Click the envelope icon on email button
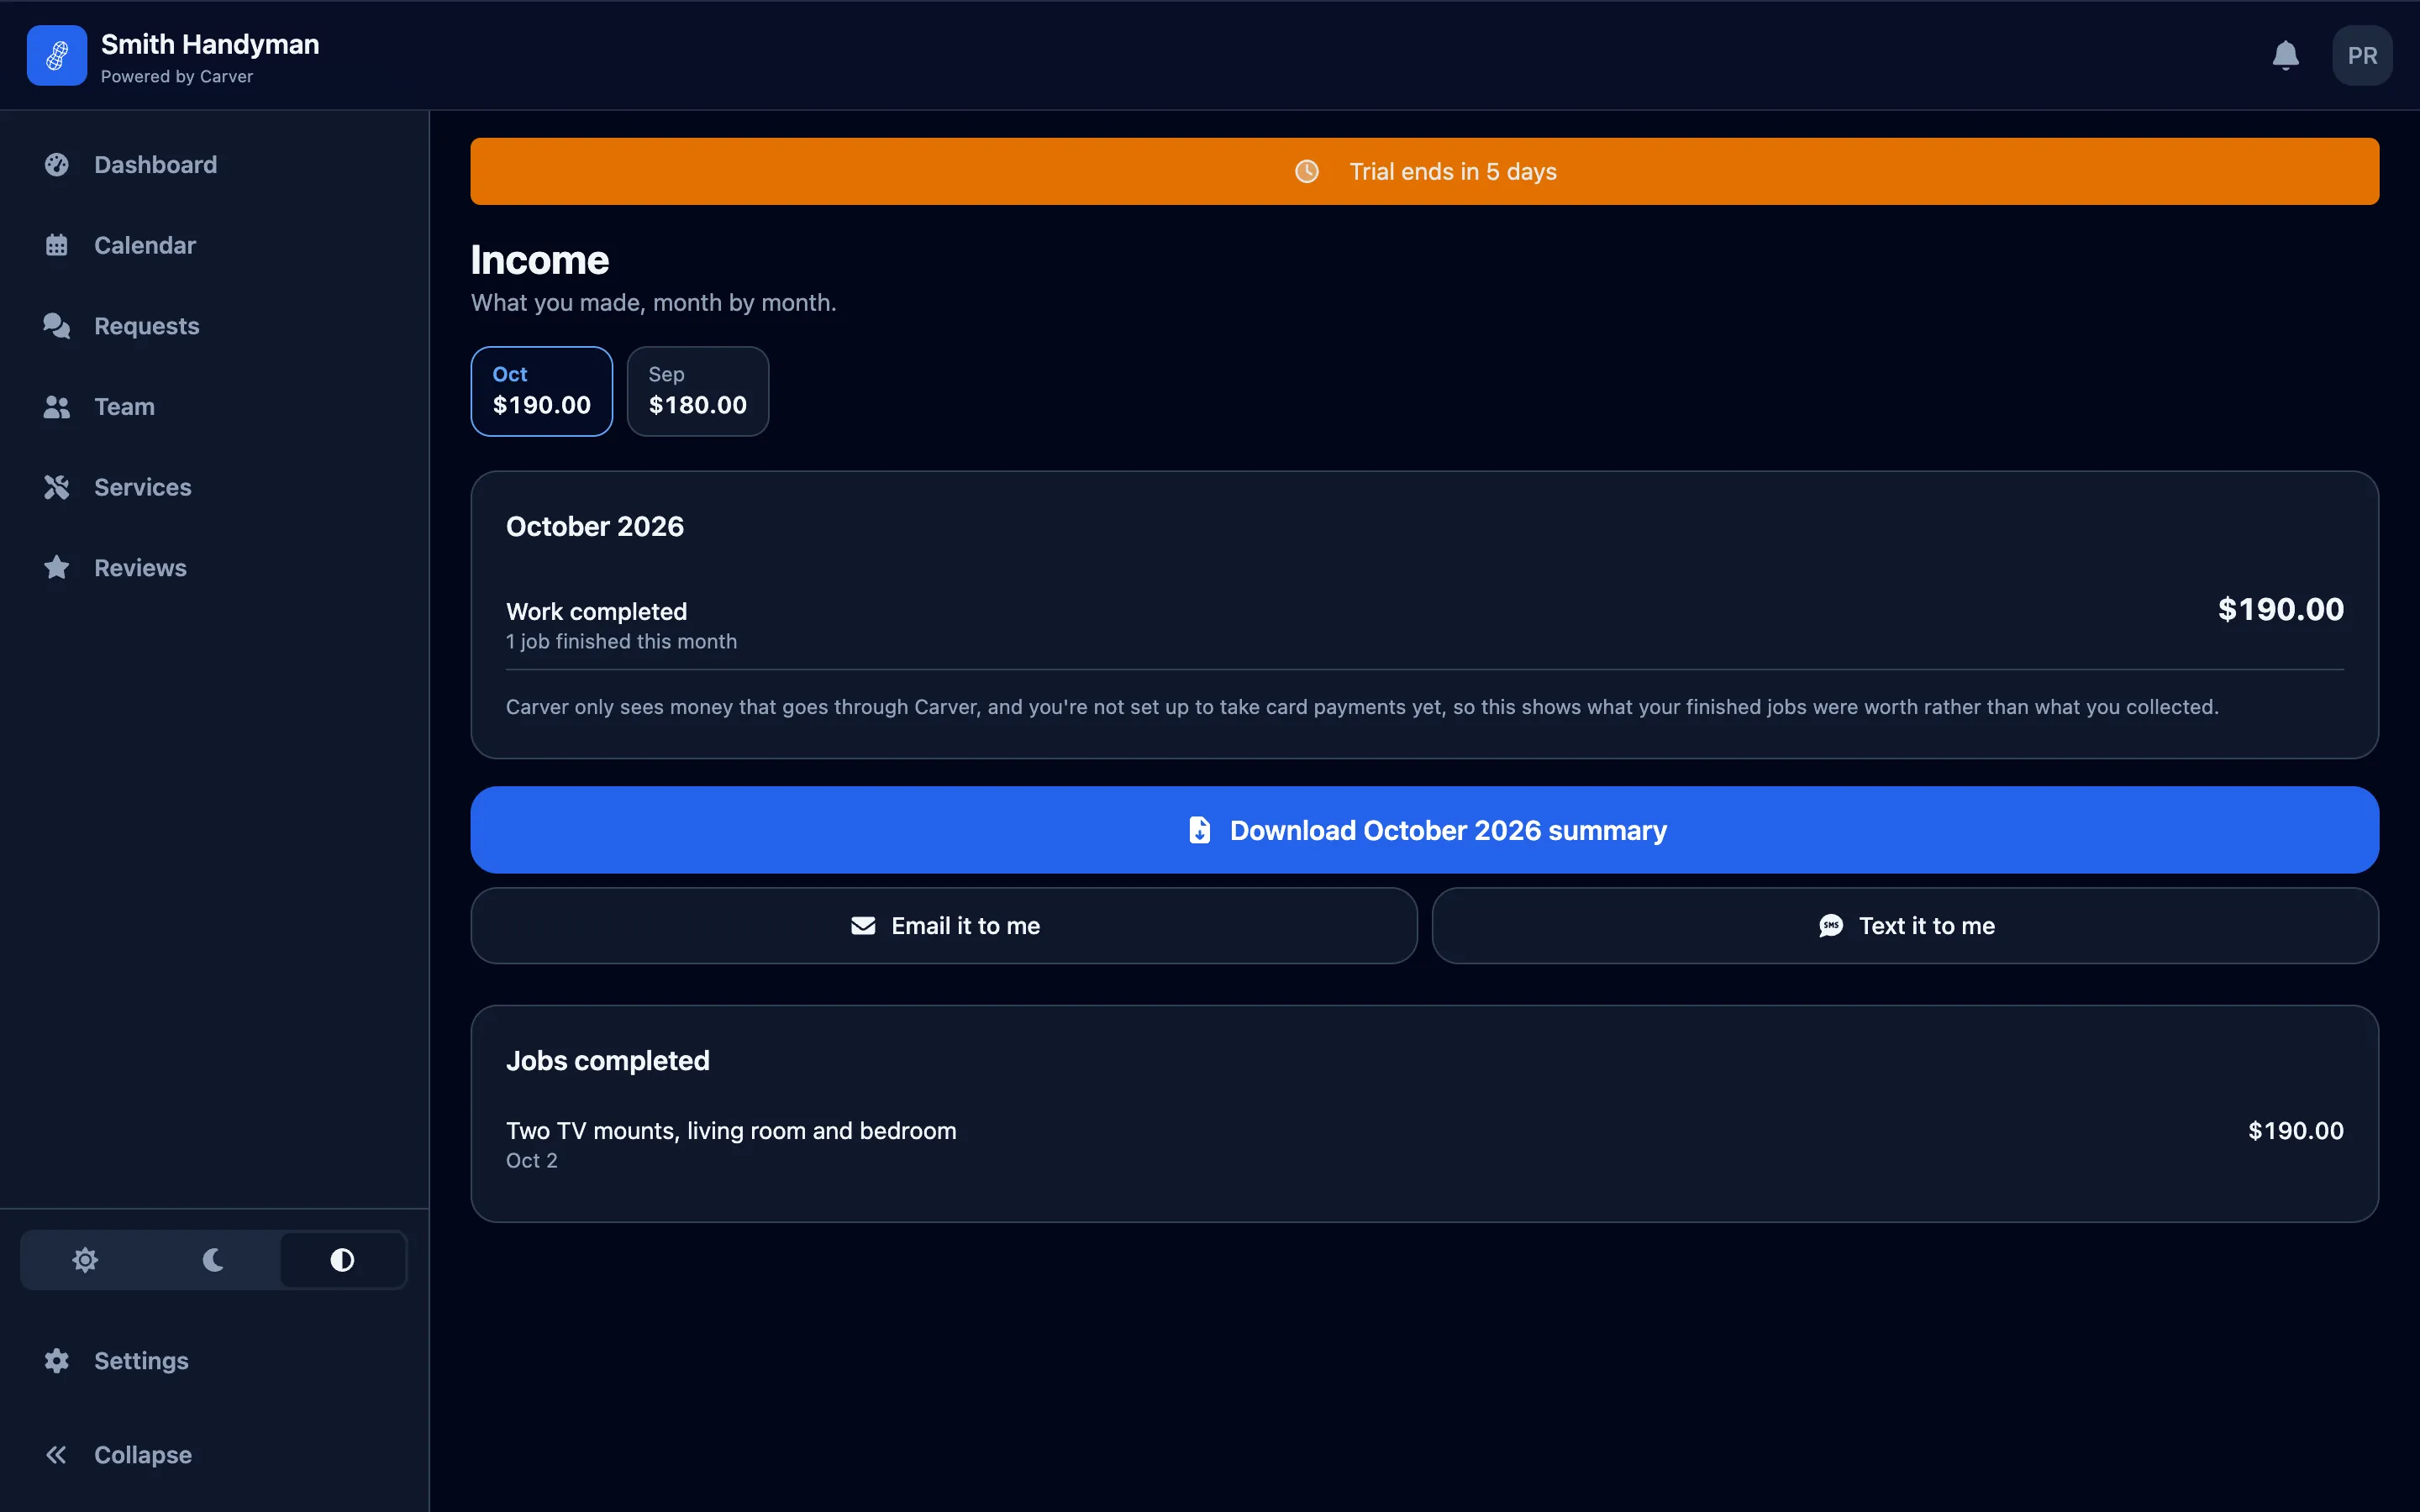The image size is (2420, 1512). pyautogui.click(x=863, y=926)
